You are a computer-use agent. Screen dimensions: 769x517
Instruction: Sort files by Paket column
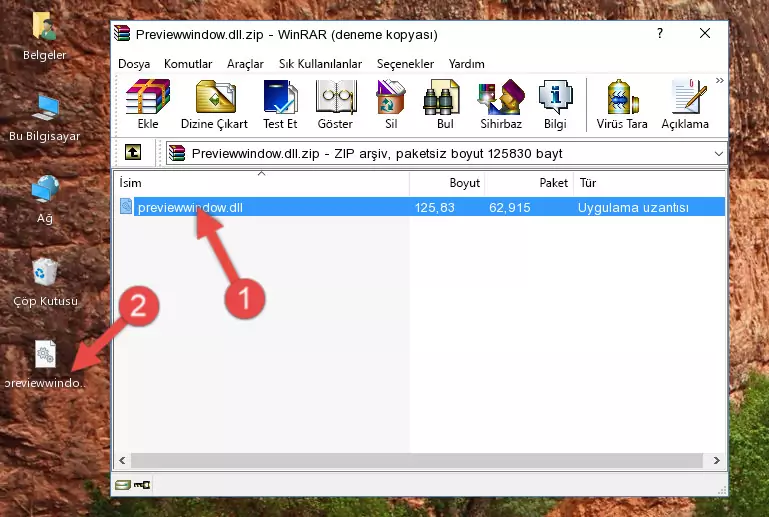pos(529,183)
